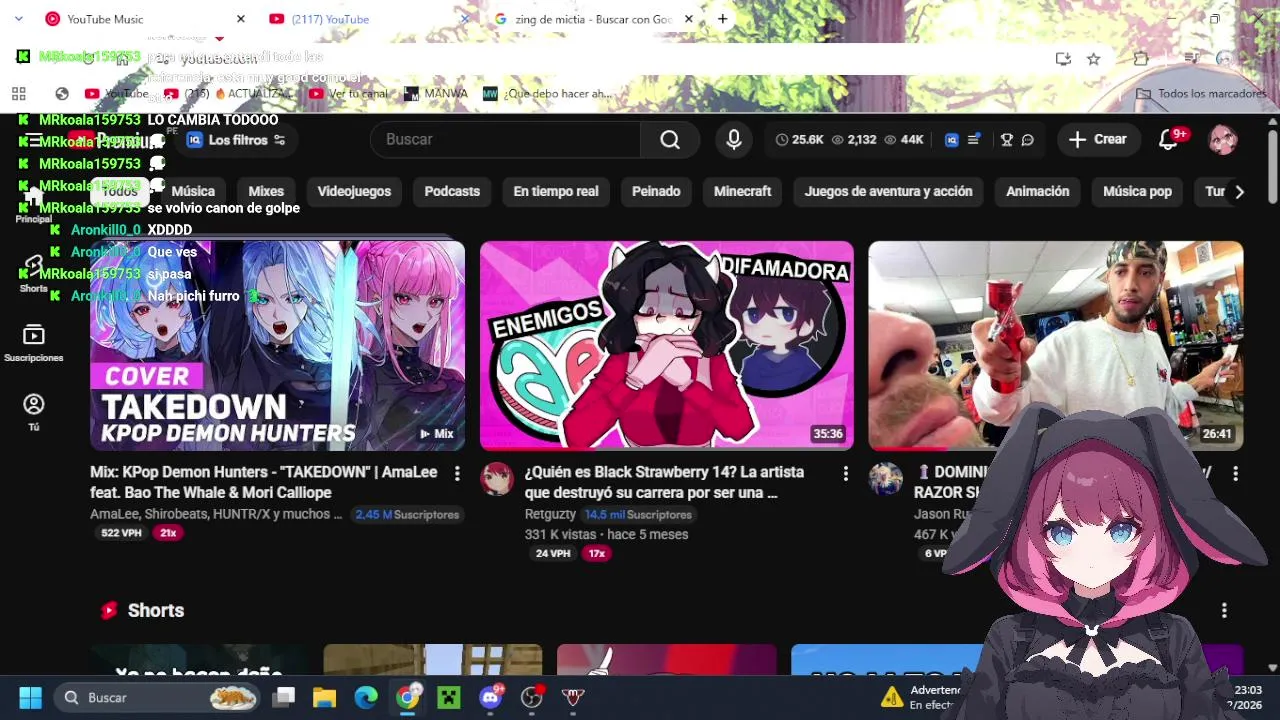Image resolution: width=1280 pixels, height=720 pixels.
Task: Play the ENEMIGOS DIFAMADORA thumbnail
Action: 667,346
